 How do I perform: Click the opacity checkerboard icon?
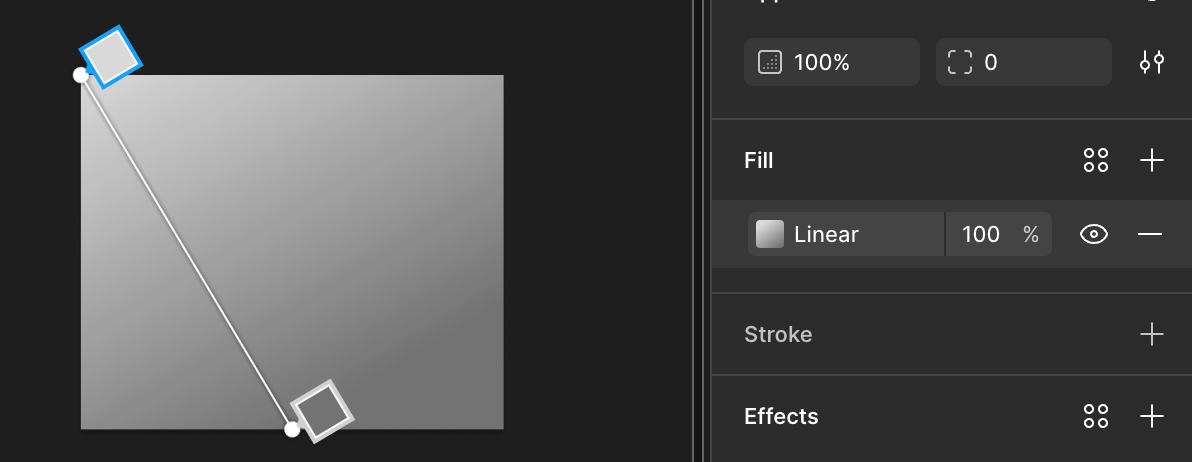click(770, 62)
